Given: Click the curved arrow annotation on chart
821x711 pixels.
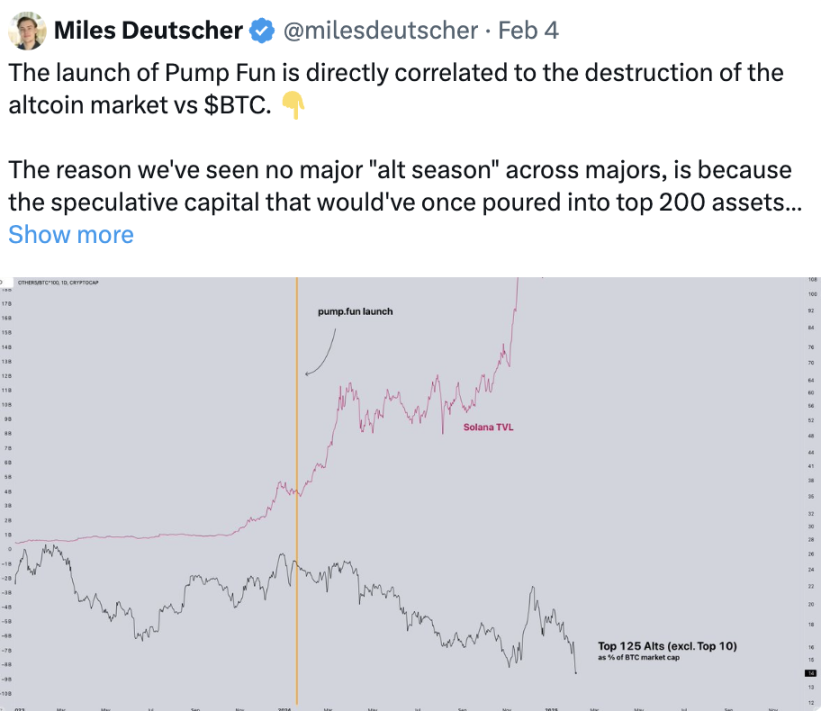Looking at the screenshot, I should [x=321, y=351].
